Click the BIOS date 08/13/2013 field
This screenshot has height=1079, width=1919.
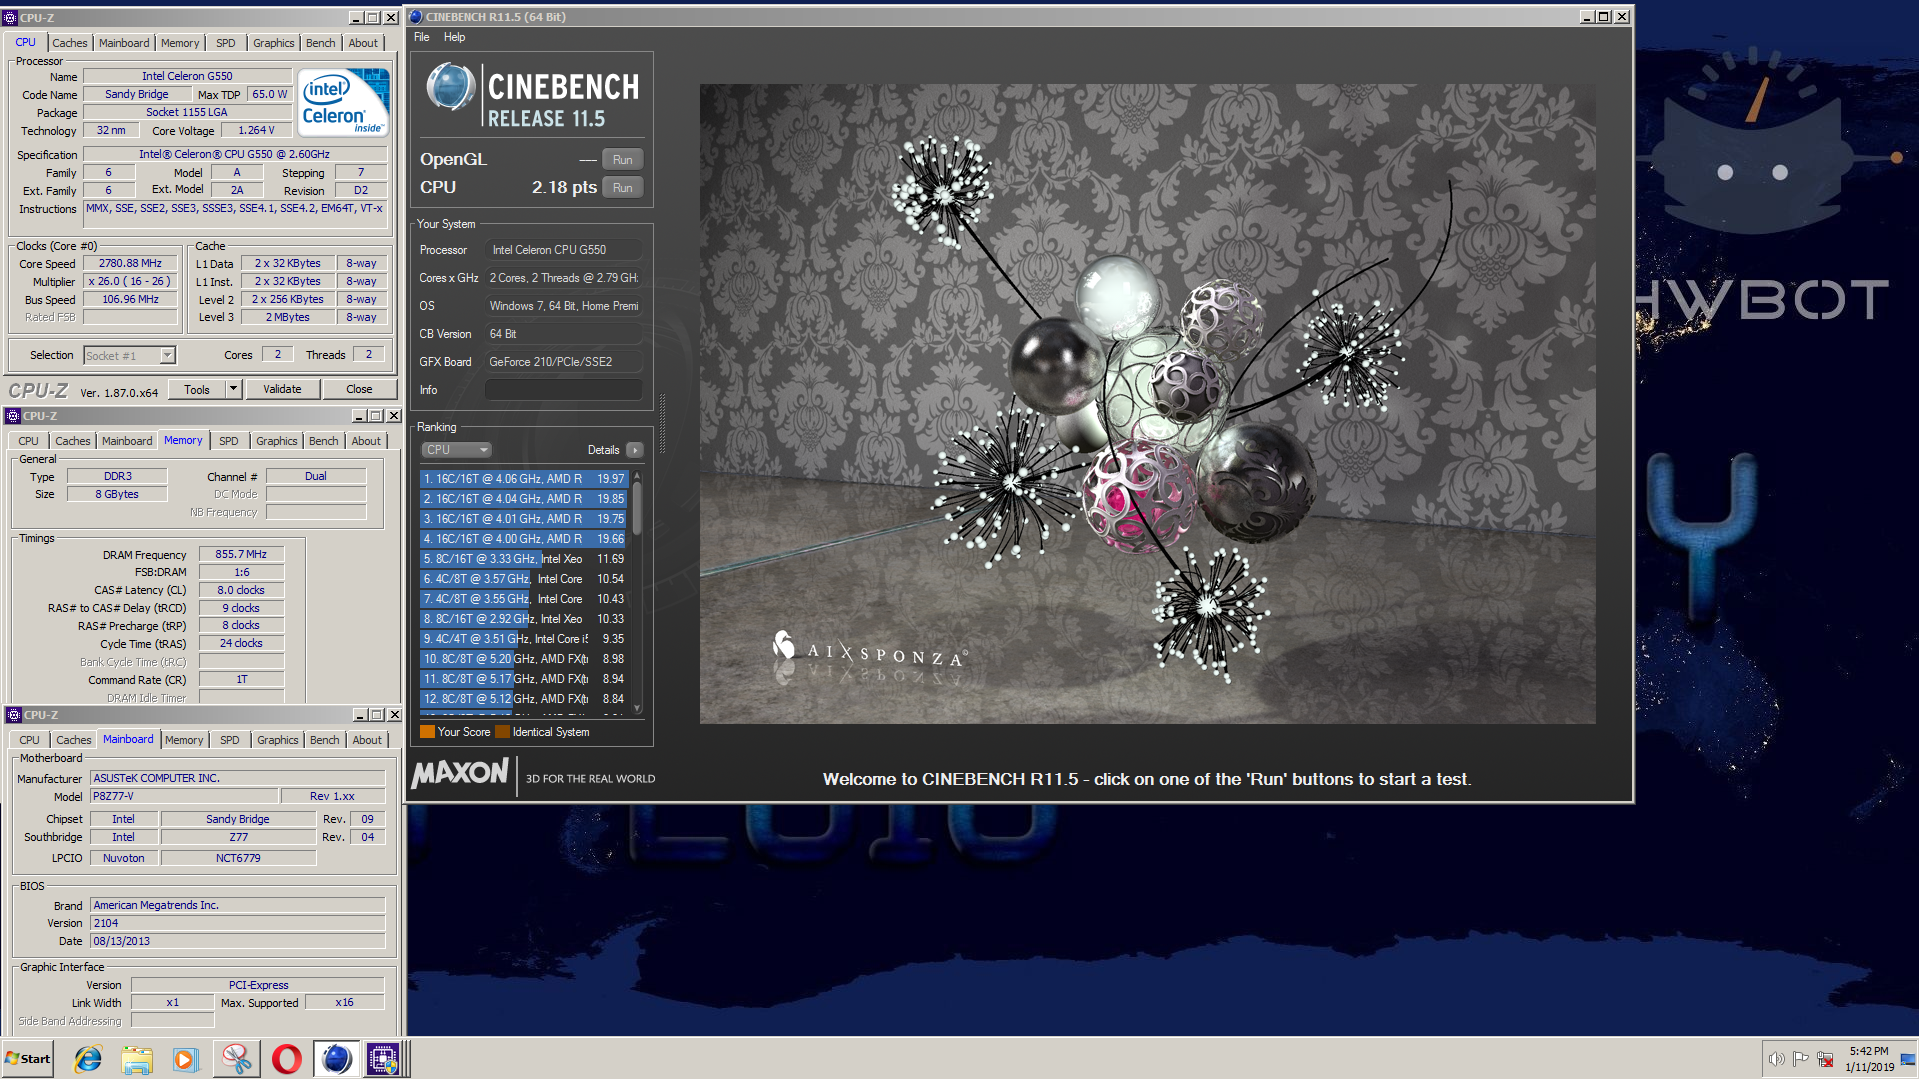click(237, 941)
